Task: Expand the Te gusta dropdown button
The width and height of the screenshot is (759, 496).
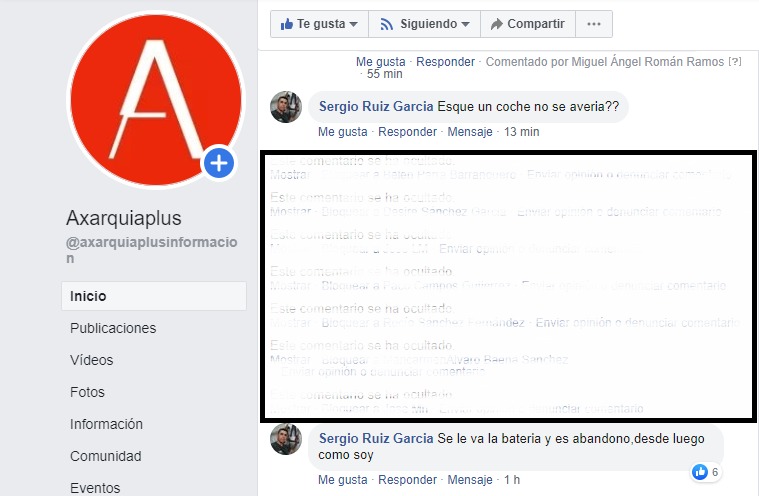Action: (319, 24)
